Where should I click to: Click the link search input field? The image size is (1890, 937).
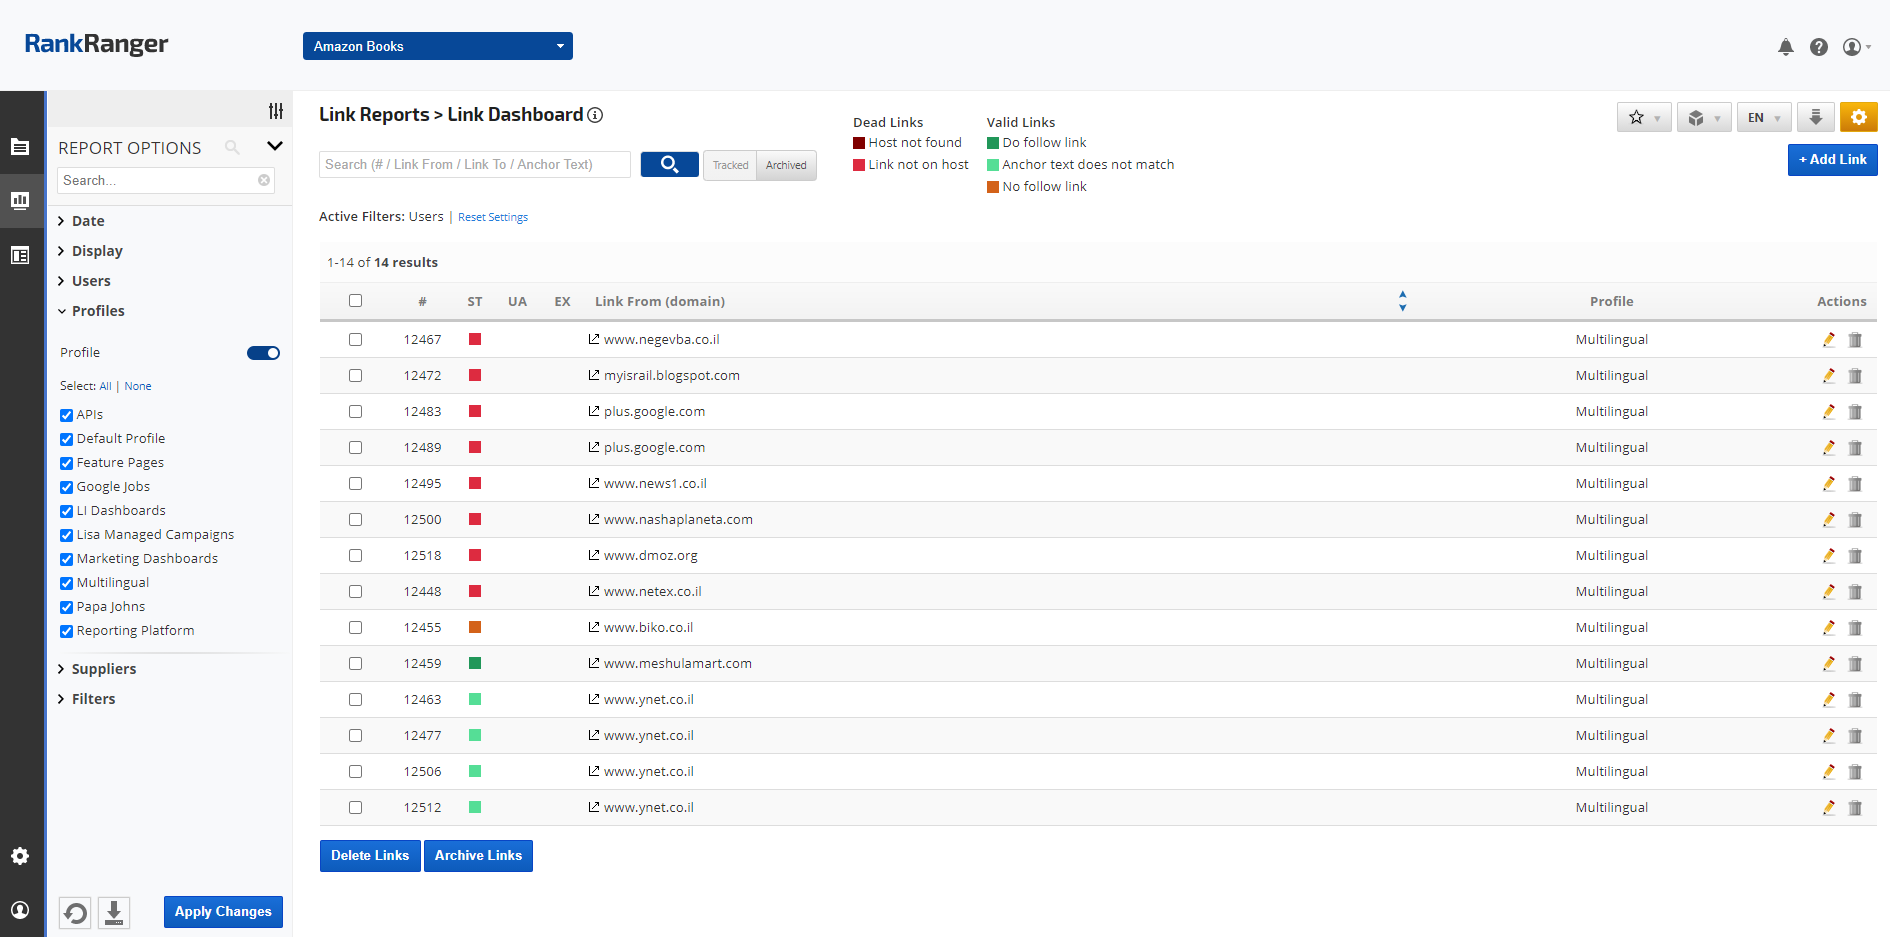(x=475, y=165)
